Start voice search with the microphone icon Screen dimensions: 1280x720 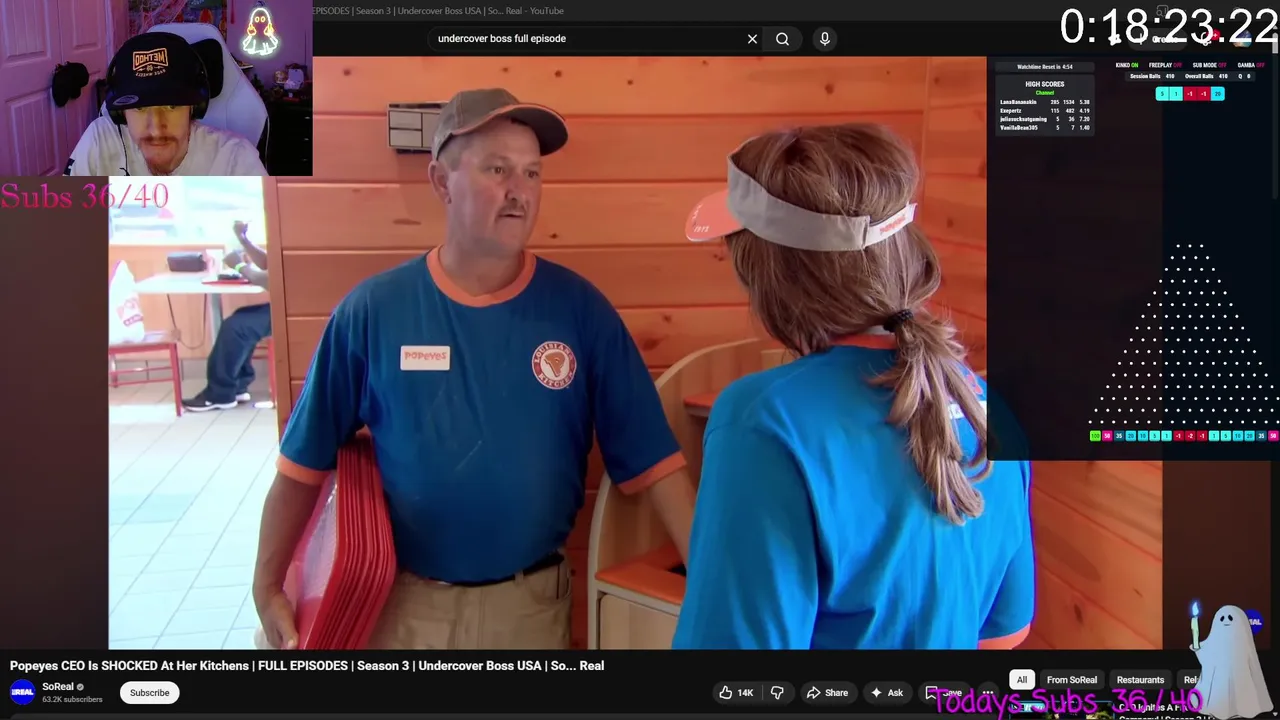[x=824, y=39]
